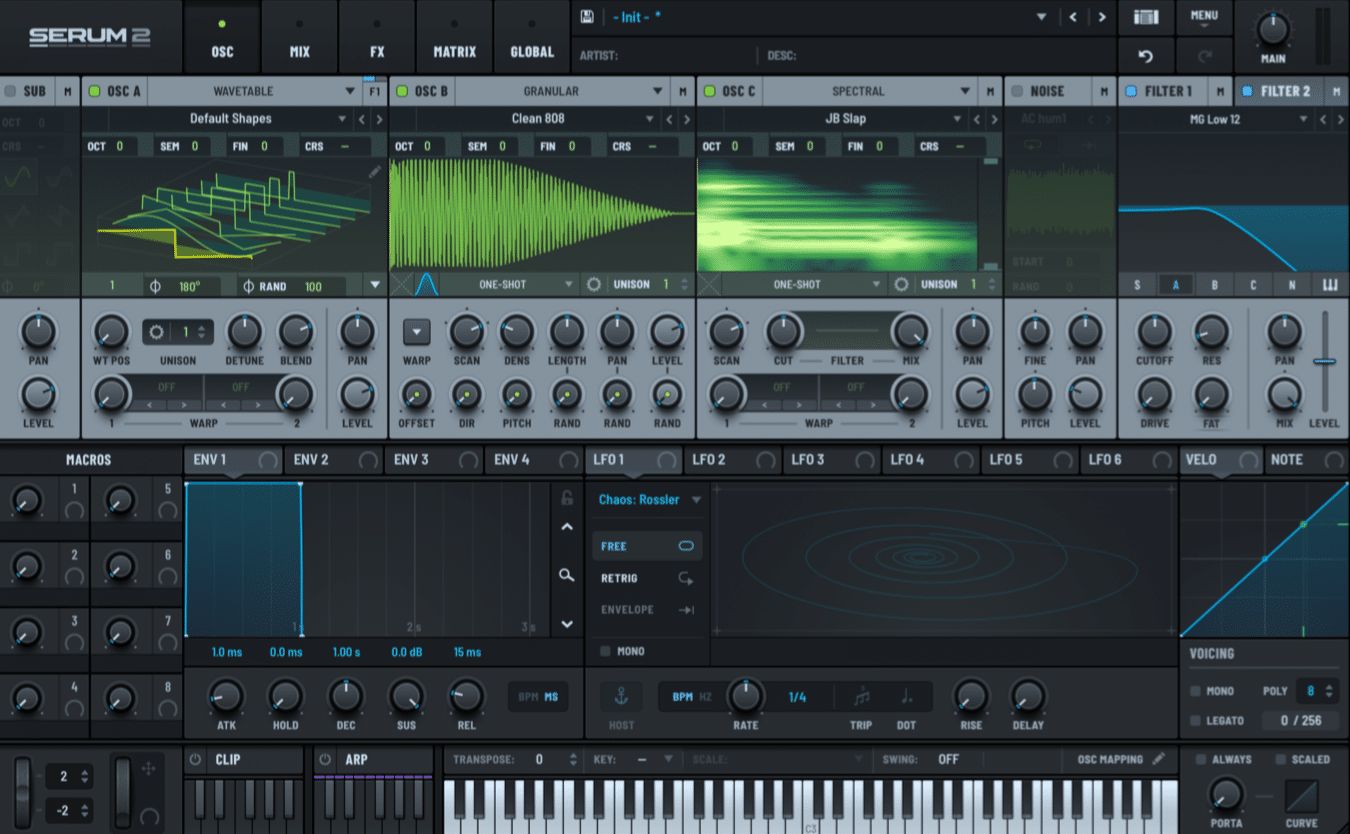The width and height of the screenshot is (1350, 834).
Task: Click the save preset floppy disk icon
Action: (587, 17)
